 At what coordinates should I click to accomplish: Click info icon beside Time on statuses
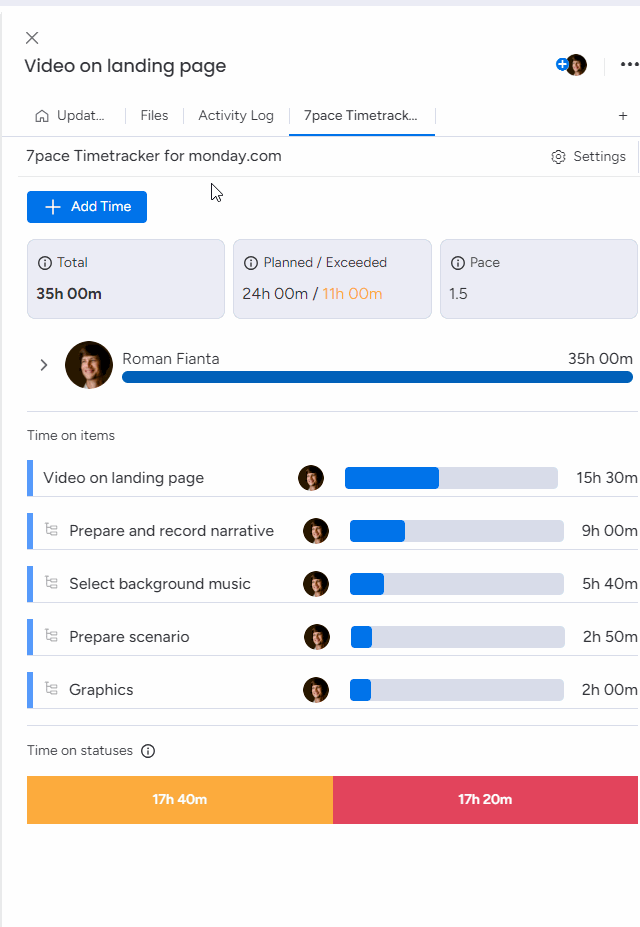click(x=148, y=751)
